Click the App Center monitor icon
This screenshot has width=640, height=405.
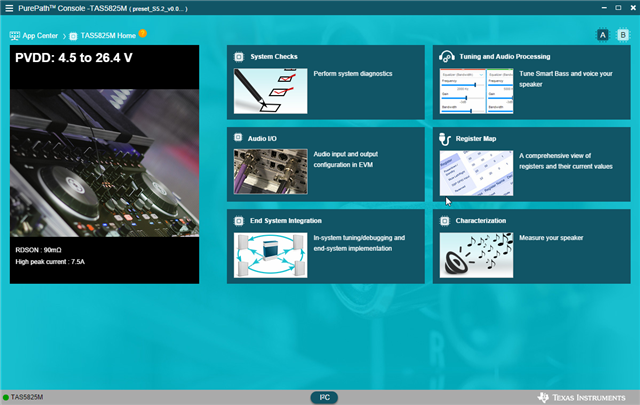pos(15,36)
